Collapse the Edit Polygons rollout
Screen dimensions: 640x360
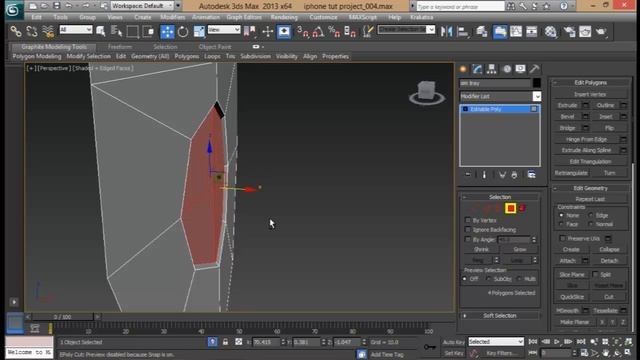pyautogui.click(x=590, y=82)
